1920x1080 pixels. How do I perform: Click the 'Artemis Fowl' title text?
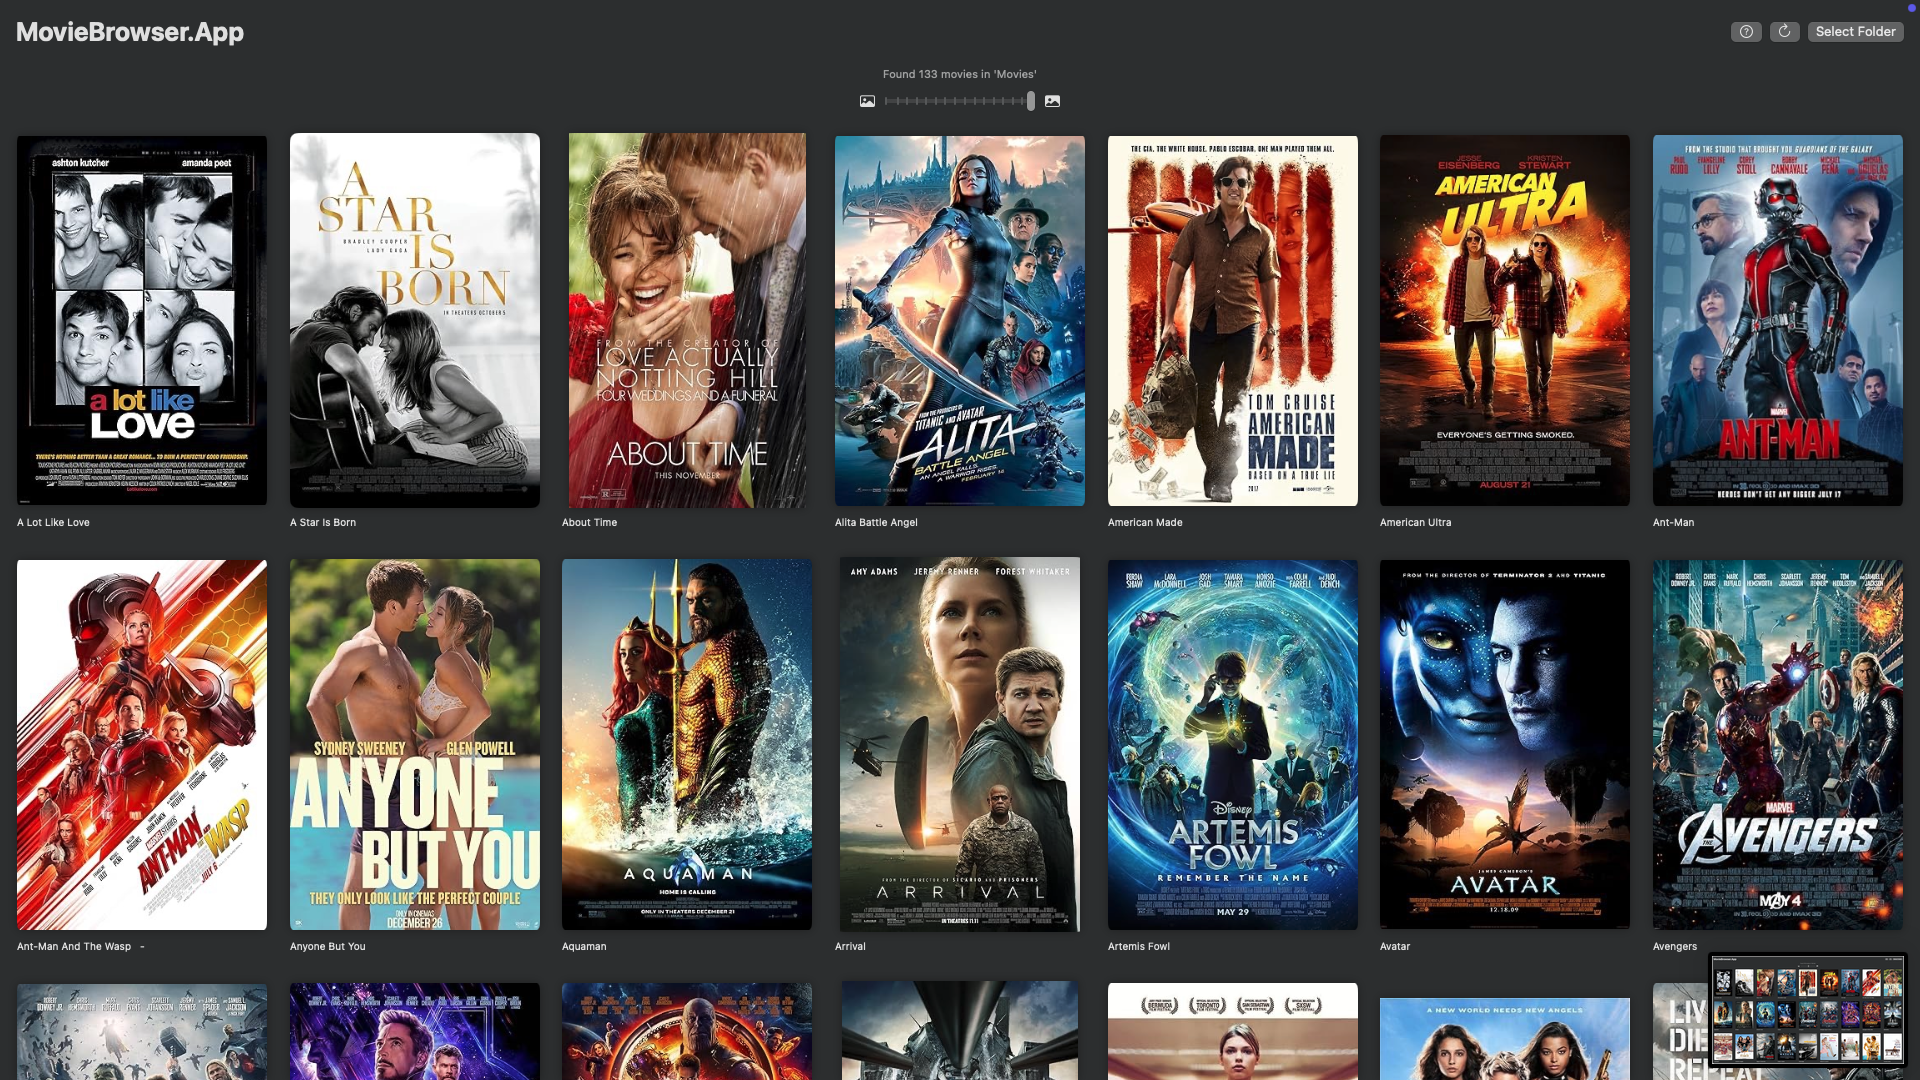[x=1139, y=946]
